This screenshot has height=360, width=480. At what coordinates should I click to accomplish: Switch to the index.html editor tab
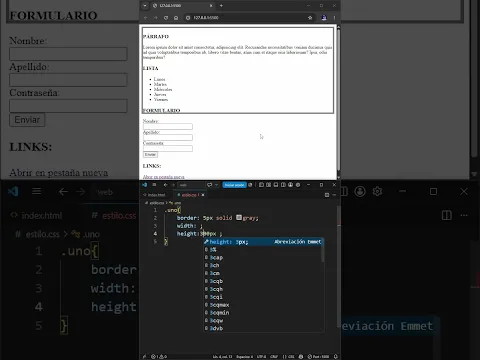(x=156, y=195)
